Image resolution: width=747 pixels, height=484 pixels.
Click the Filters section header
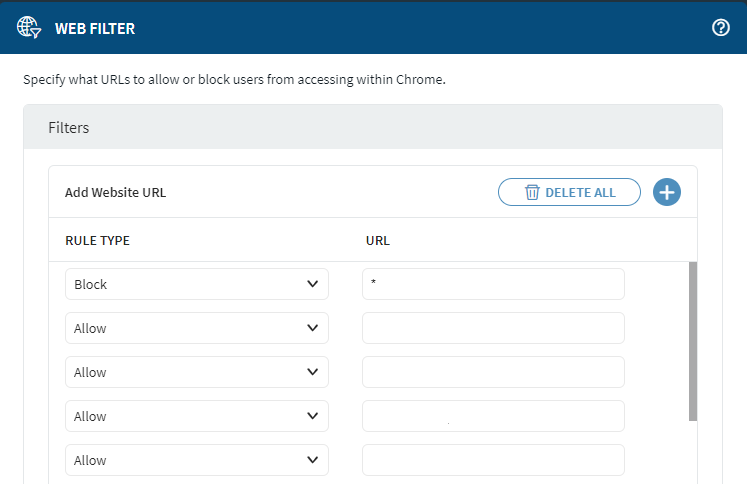click(69, 128)
